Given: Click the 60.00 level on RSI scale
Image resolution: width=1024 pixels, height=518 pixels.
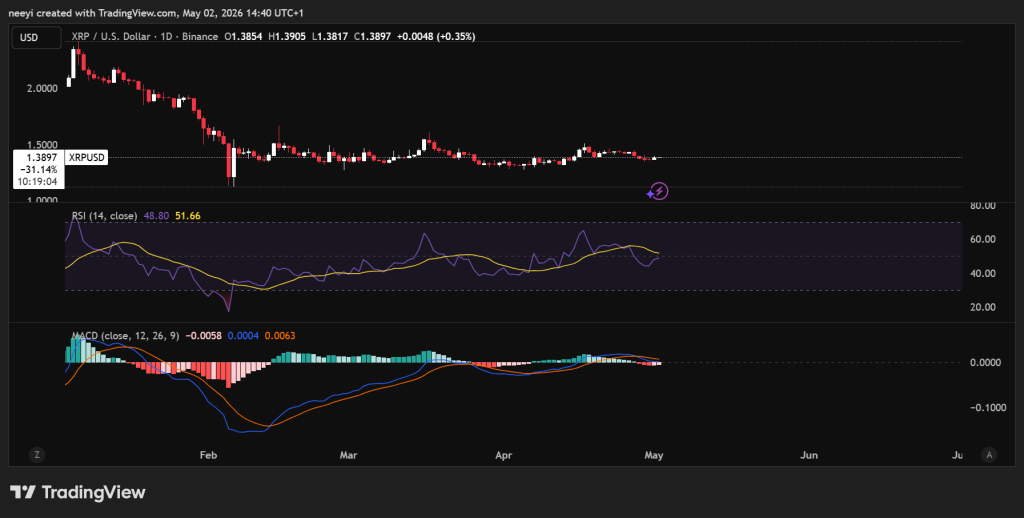Looking at the screenshot, I should (982, 239).
